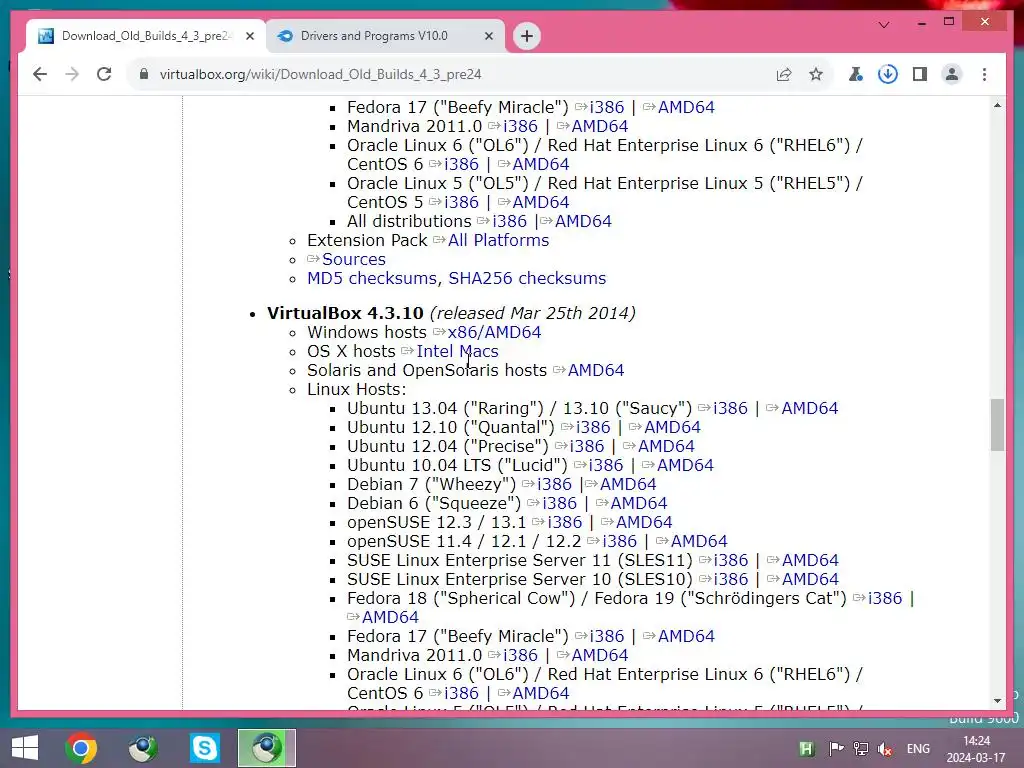The height and width of the screenshot is (768, 1024).
Task: Open the taskbar clock and date
Action: (x=976, y=749)
